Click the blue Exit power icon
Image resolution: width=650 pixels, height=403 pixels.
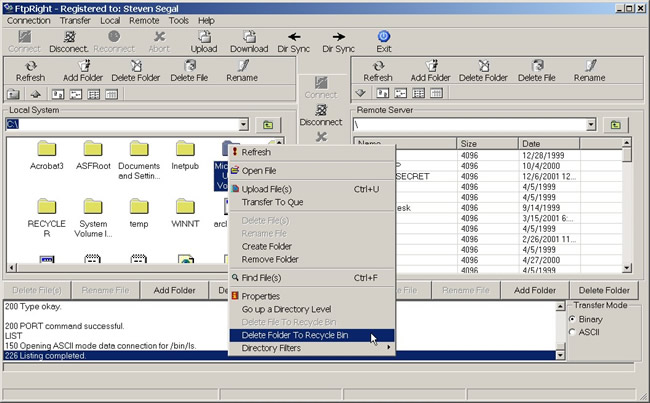click(384, 42)
